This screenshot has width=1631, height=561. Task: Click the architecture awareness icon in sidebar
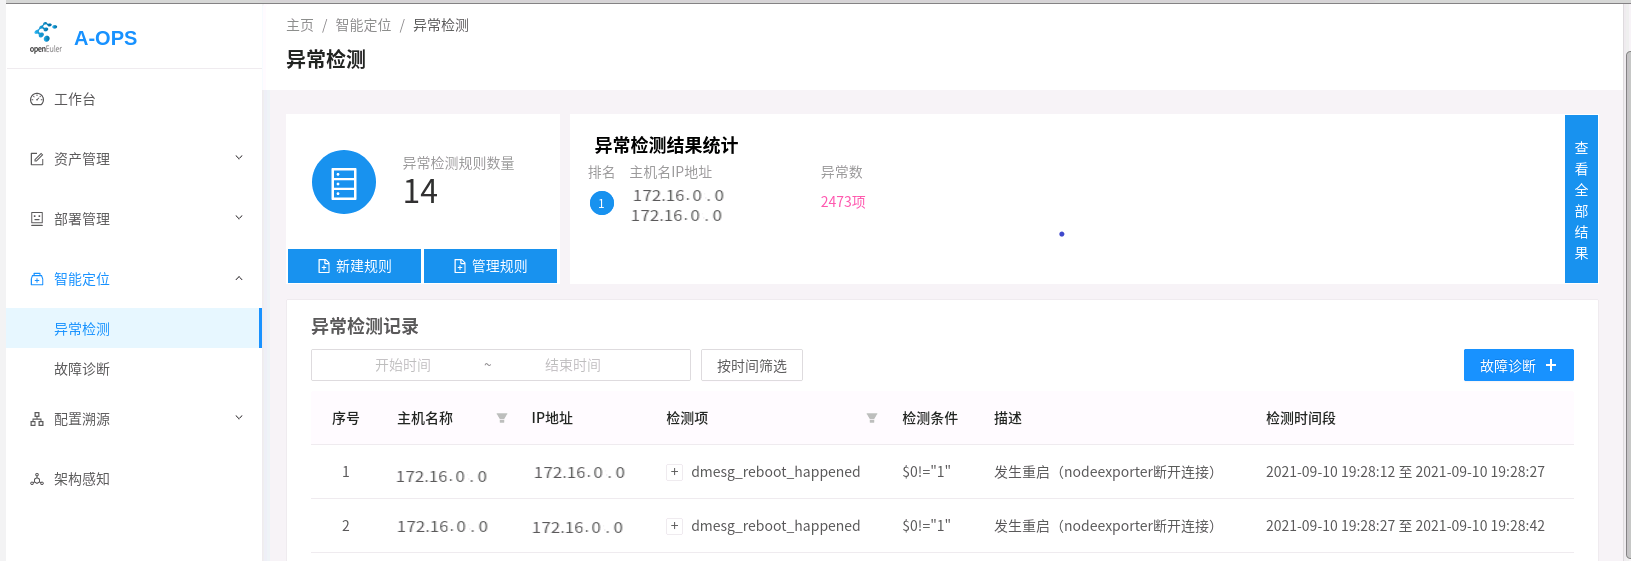tap(37, 479)
